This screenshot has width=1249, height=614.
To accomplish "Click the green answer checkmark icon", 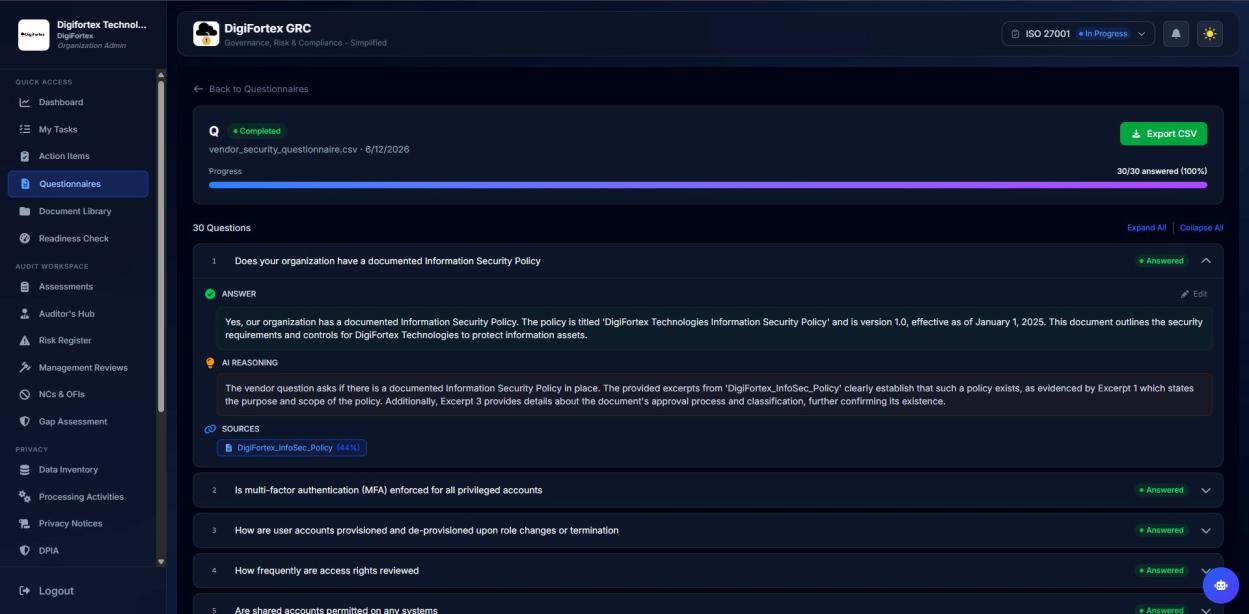I will [x=210, y=294].
